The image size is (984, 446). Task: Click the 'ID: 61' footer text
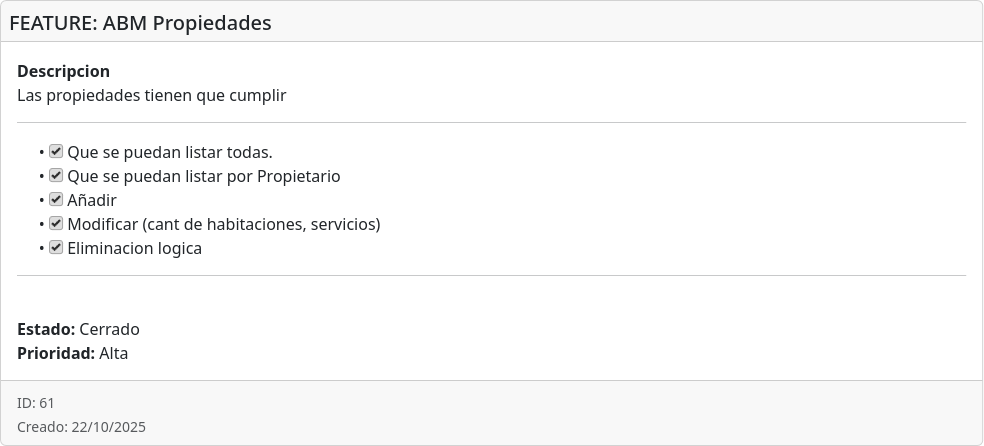(x=36, y=403)
